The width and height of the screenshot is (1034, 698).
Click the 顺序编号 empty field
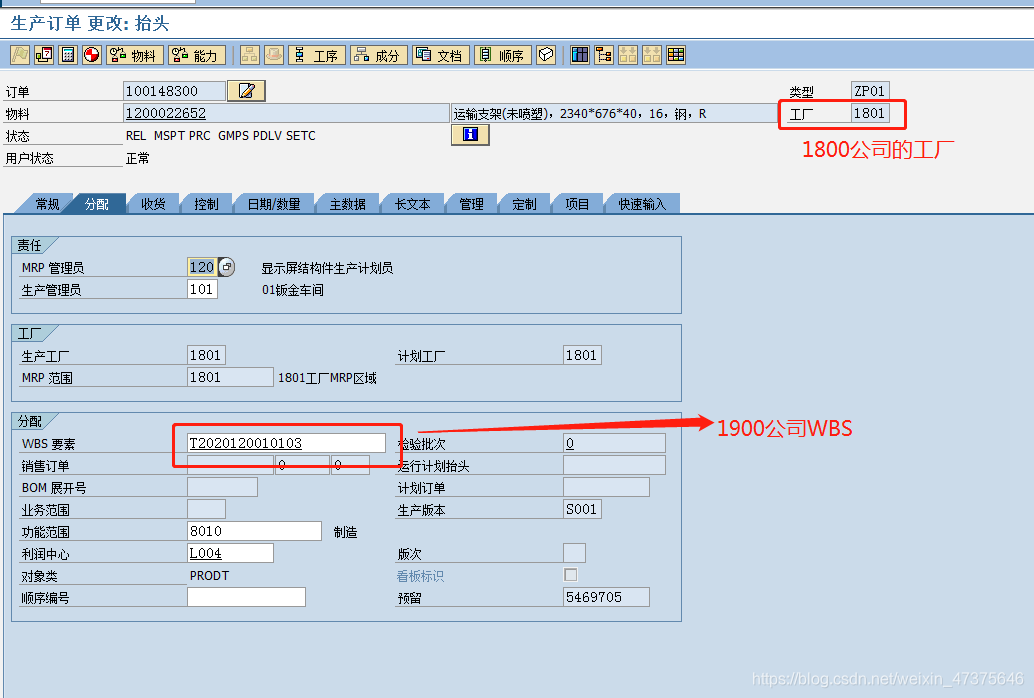pyautogui.click(x=247, y=597)
